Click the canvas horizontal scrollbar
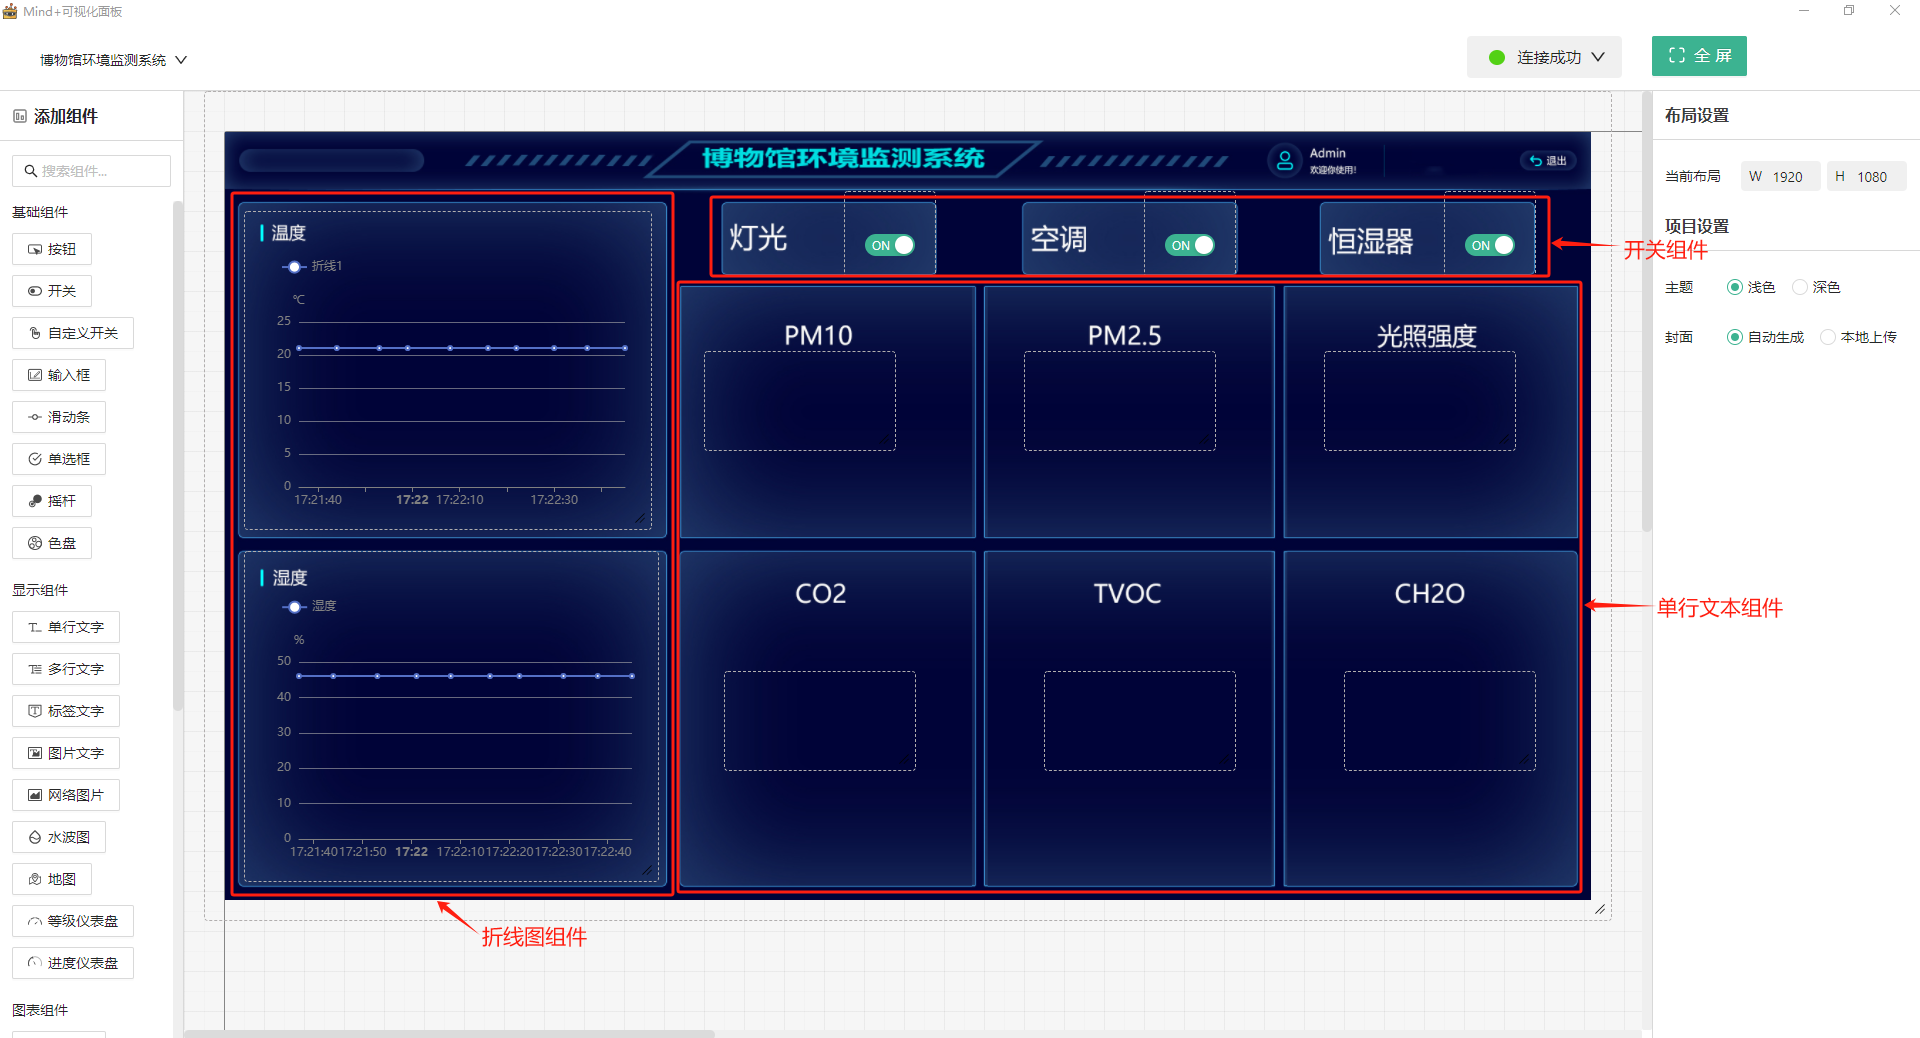 (x=449, y=1033)
